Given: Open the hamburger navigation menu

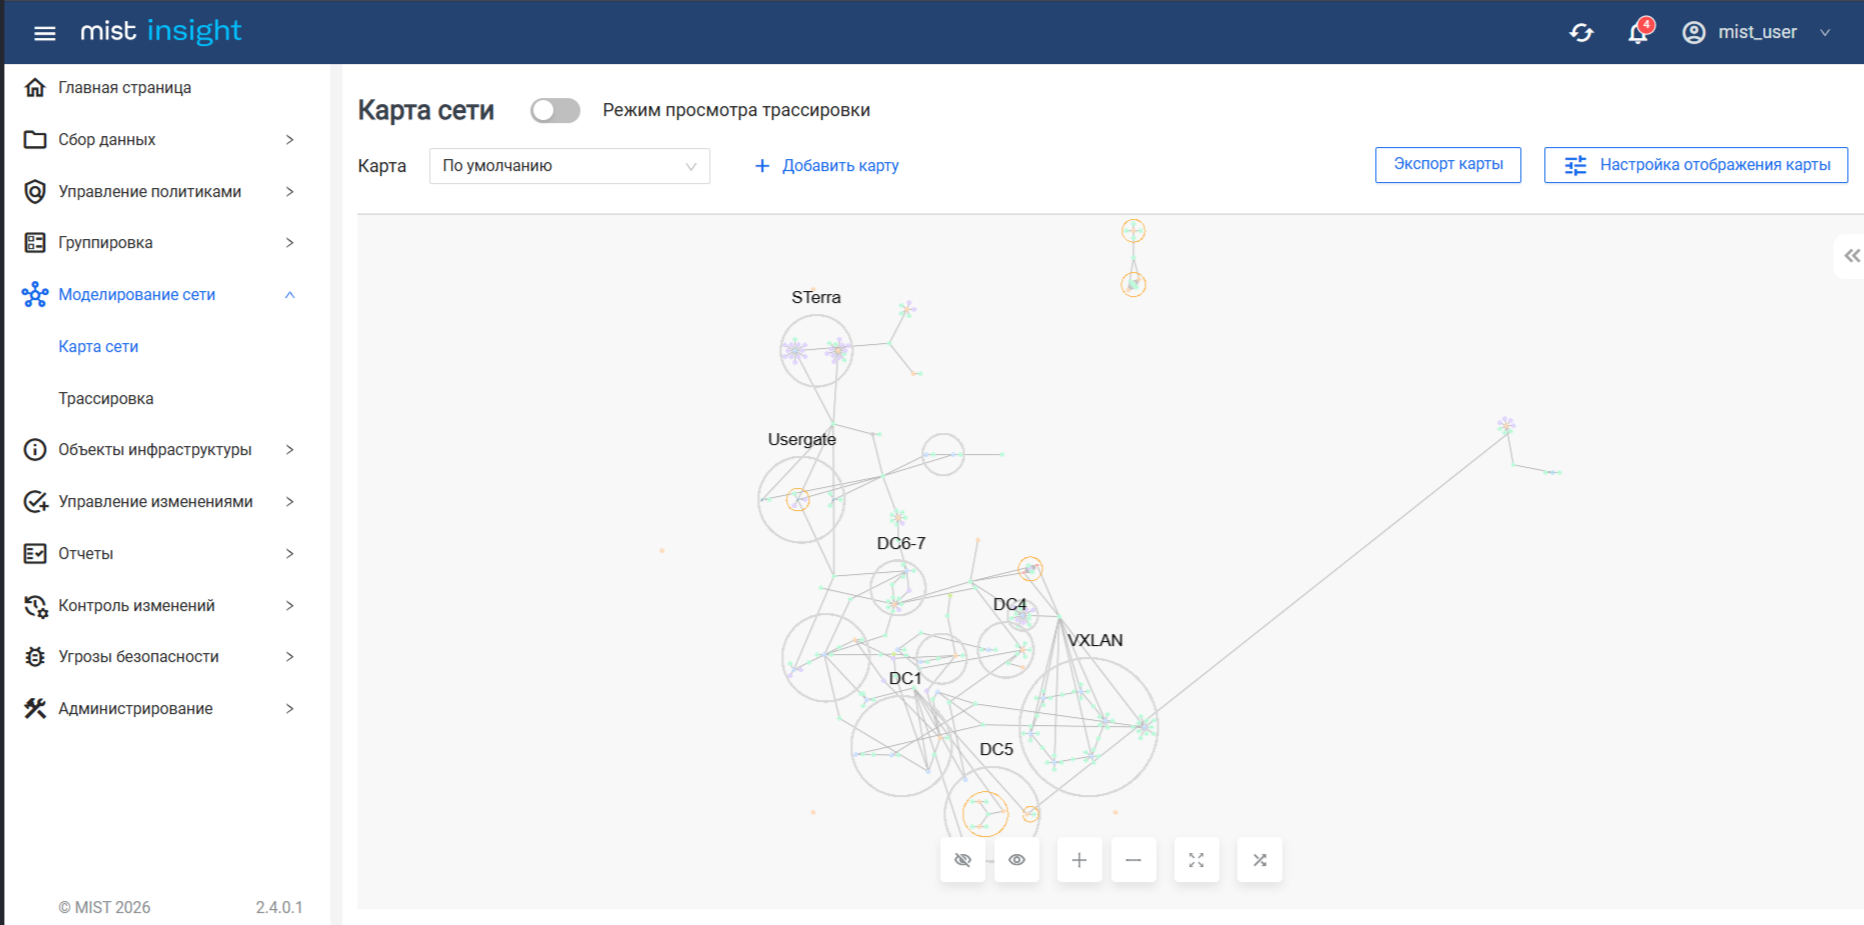Looking at the screenshot, I should pos(44,33).
